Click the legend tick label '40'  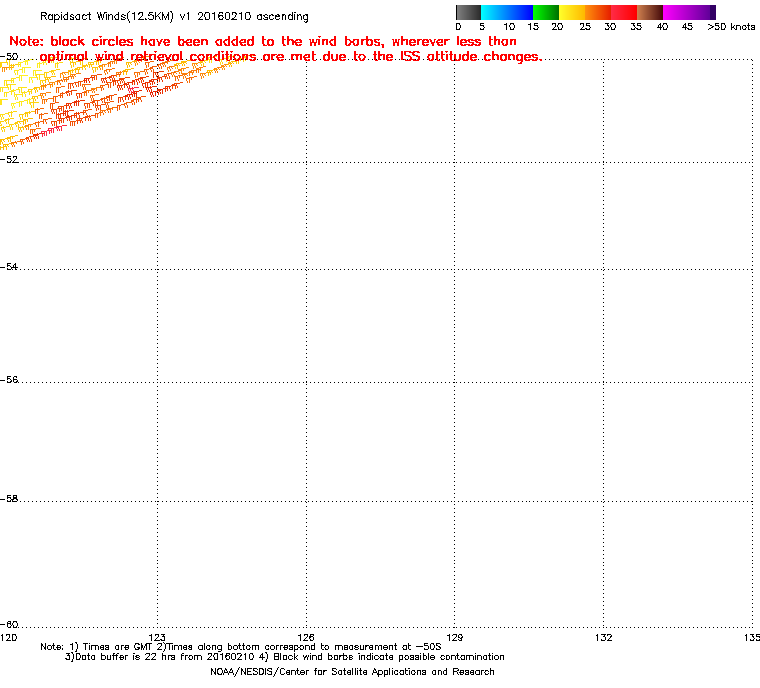(662, 27)
